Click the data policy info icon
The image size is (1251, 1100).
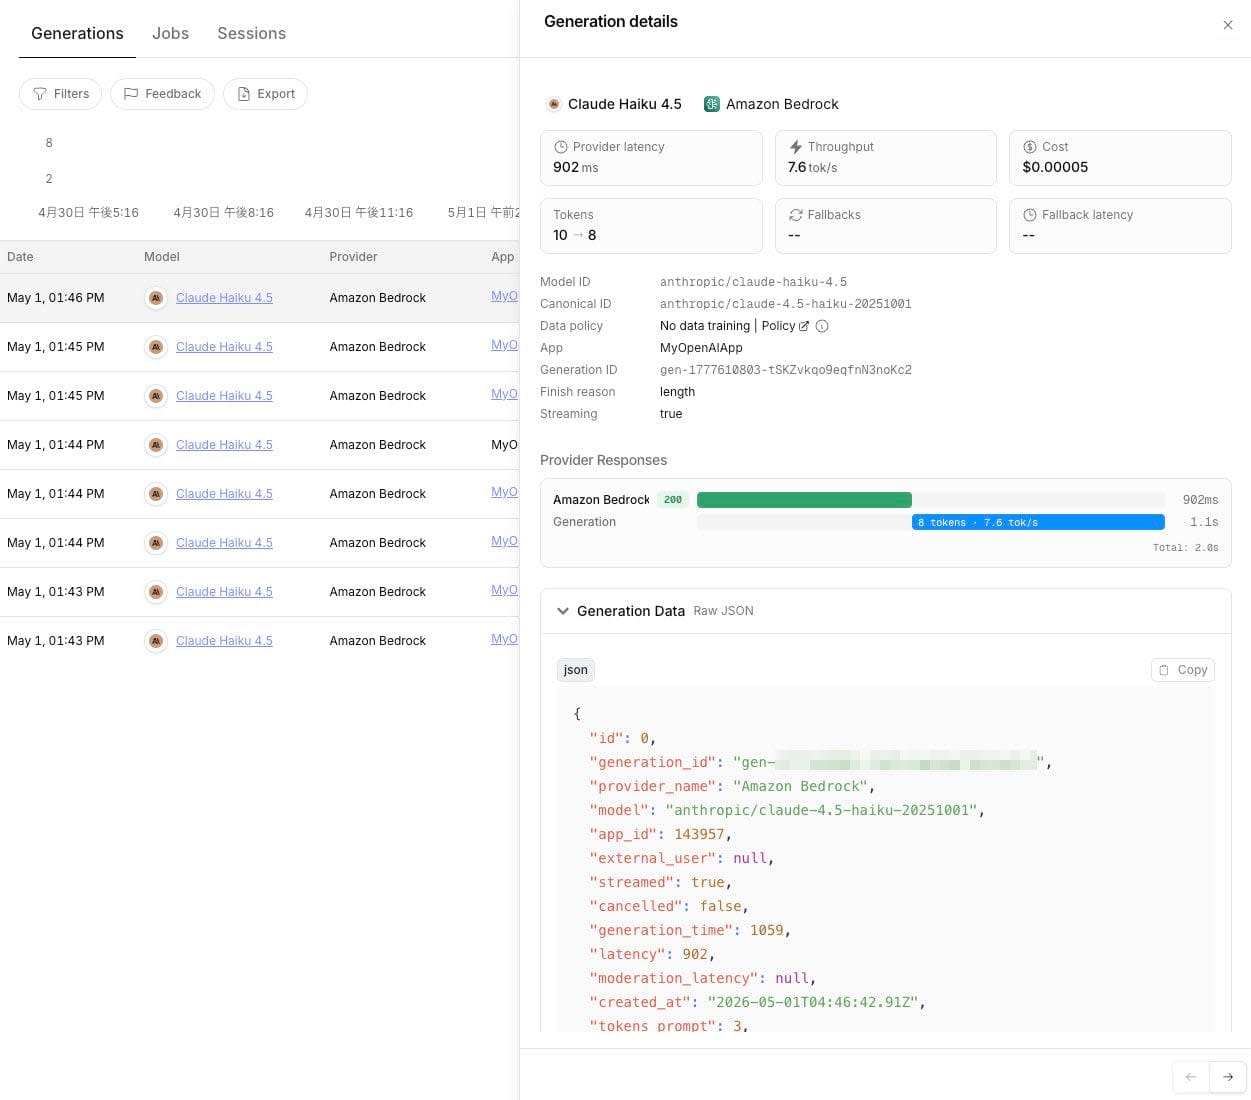(x=822, y=326)
